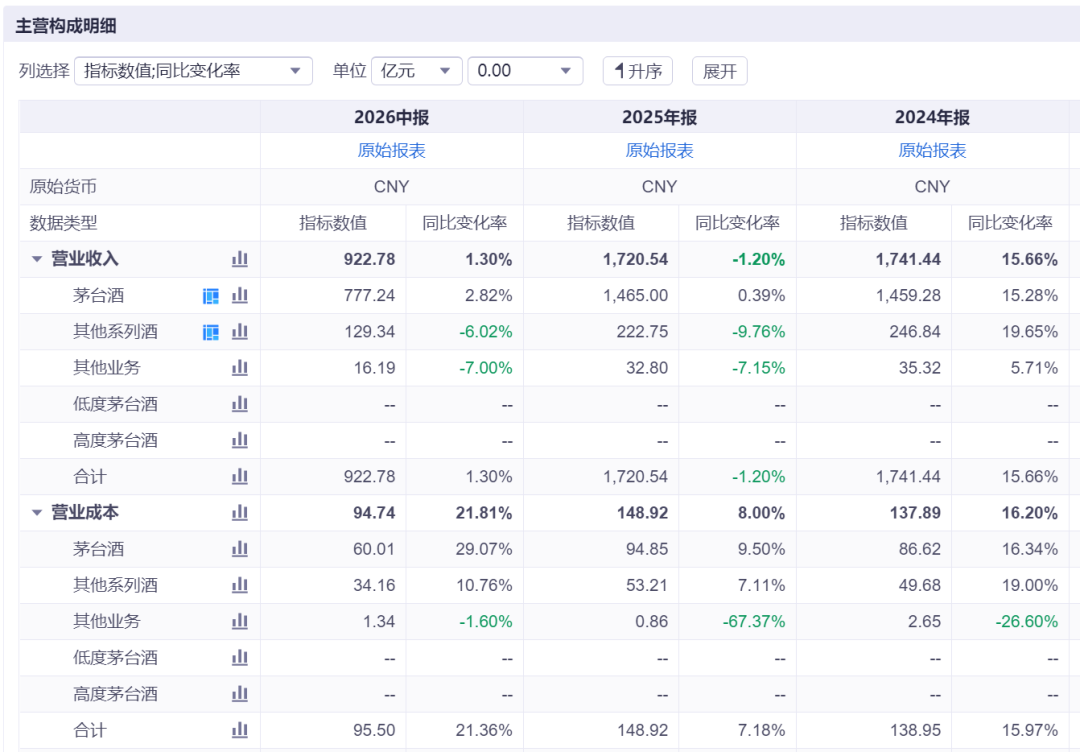The height and width of the screenshot is (752, 1080).
Task: Open the blue breakdown table icon for 茅台酒
Action: pyautogui.click(x=211, y=296)
